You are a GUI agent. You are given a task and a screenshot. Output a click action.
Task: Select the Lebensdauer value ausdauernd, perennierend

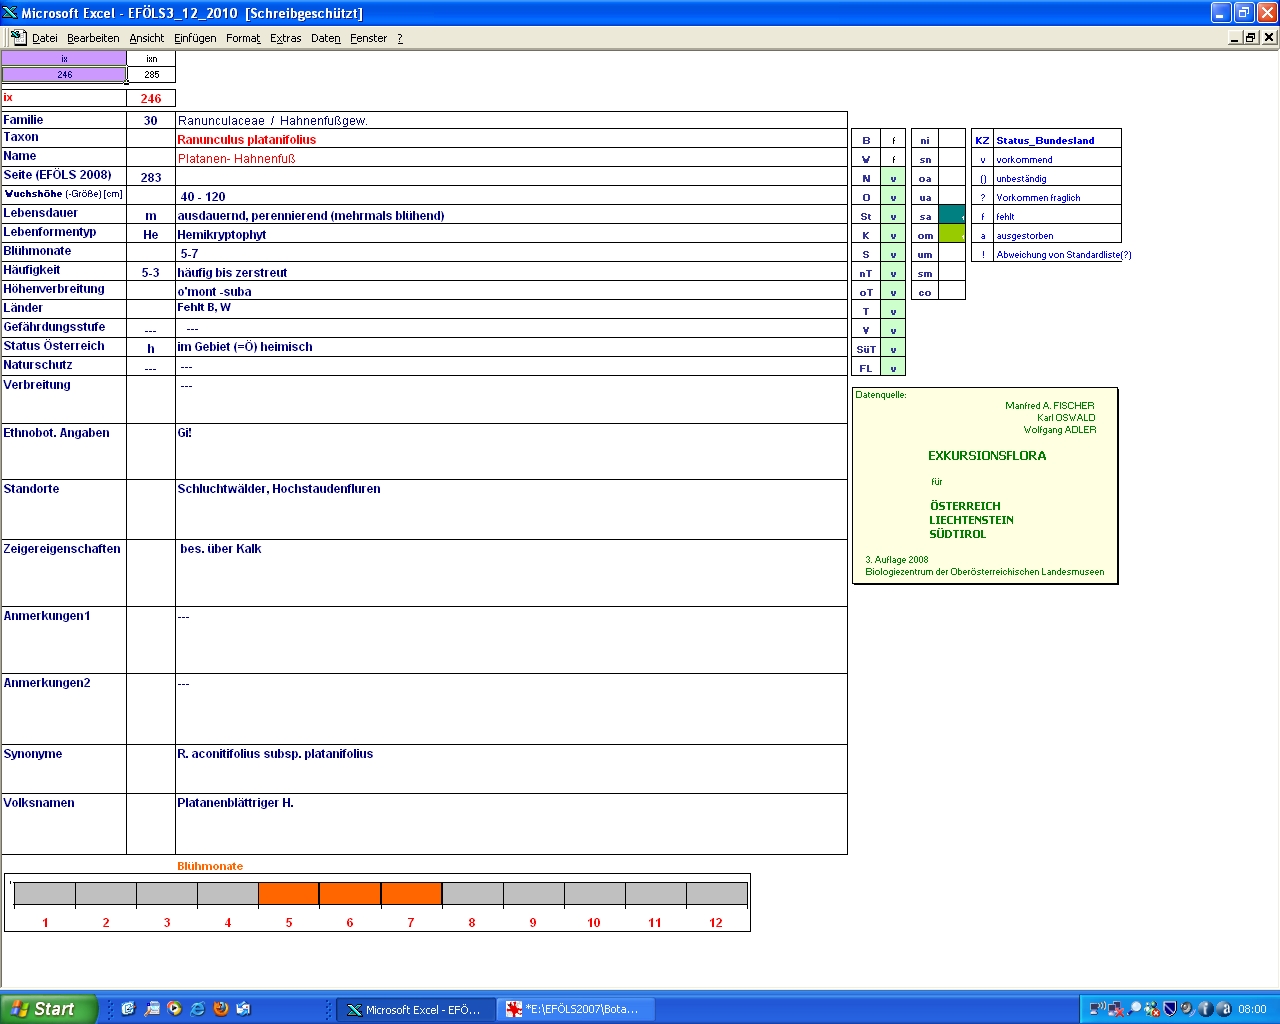coord(511,215)
